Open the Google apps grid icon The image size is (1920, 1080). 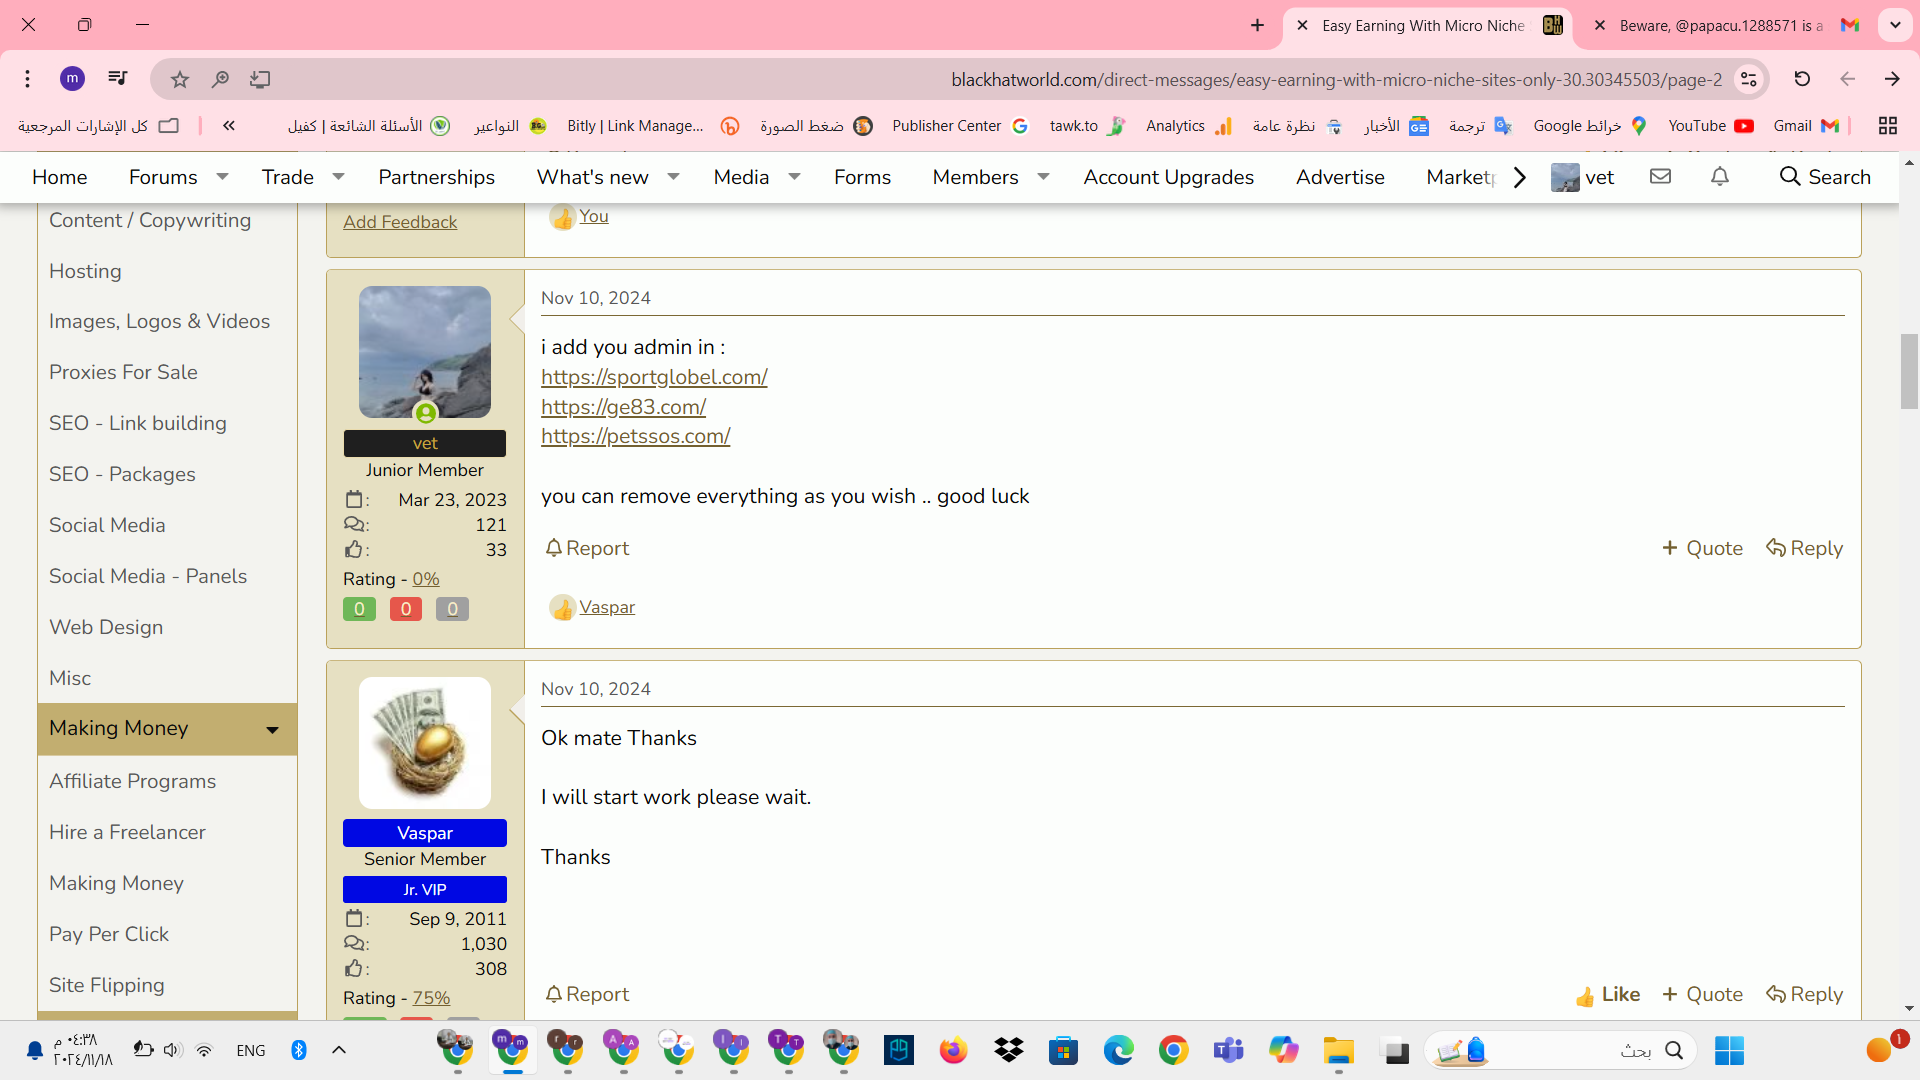click(1888, 126)
